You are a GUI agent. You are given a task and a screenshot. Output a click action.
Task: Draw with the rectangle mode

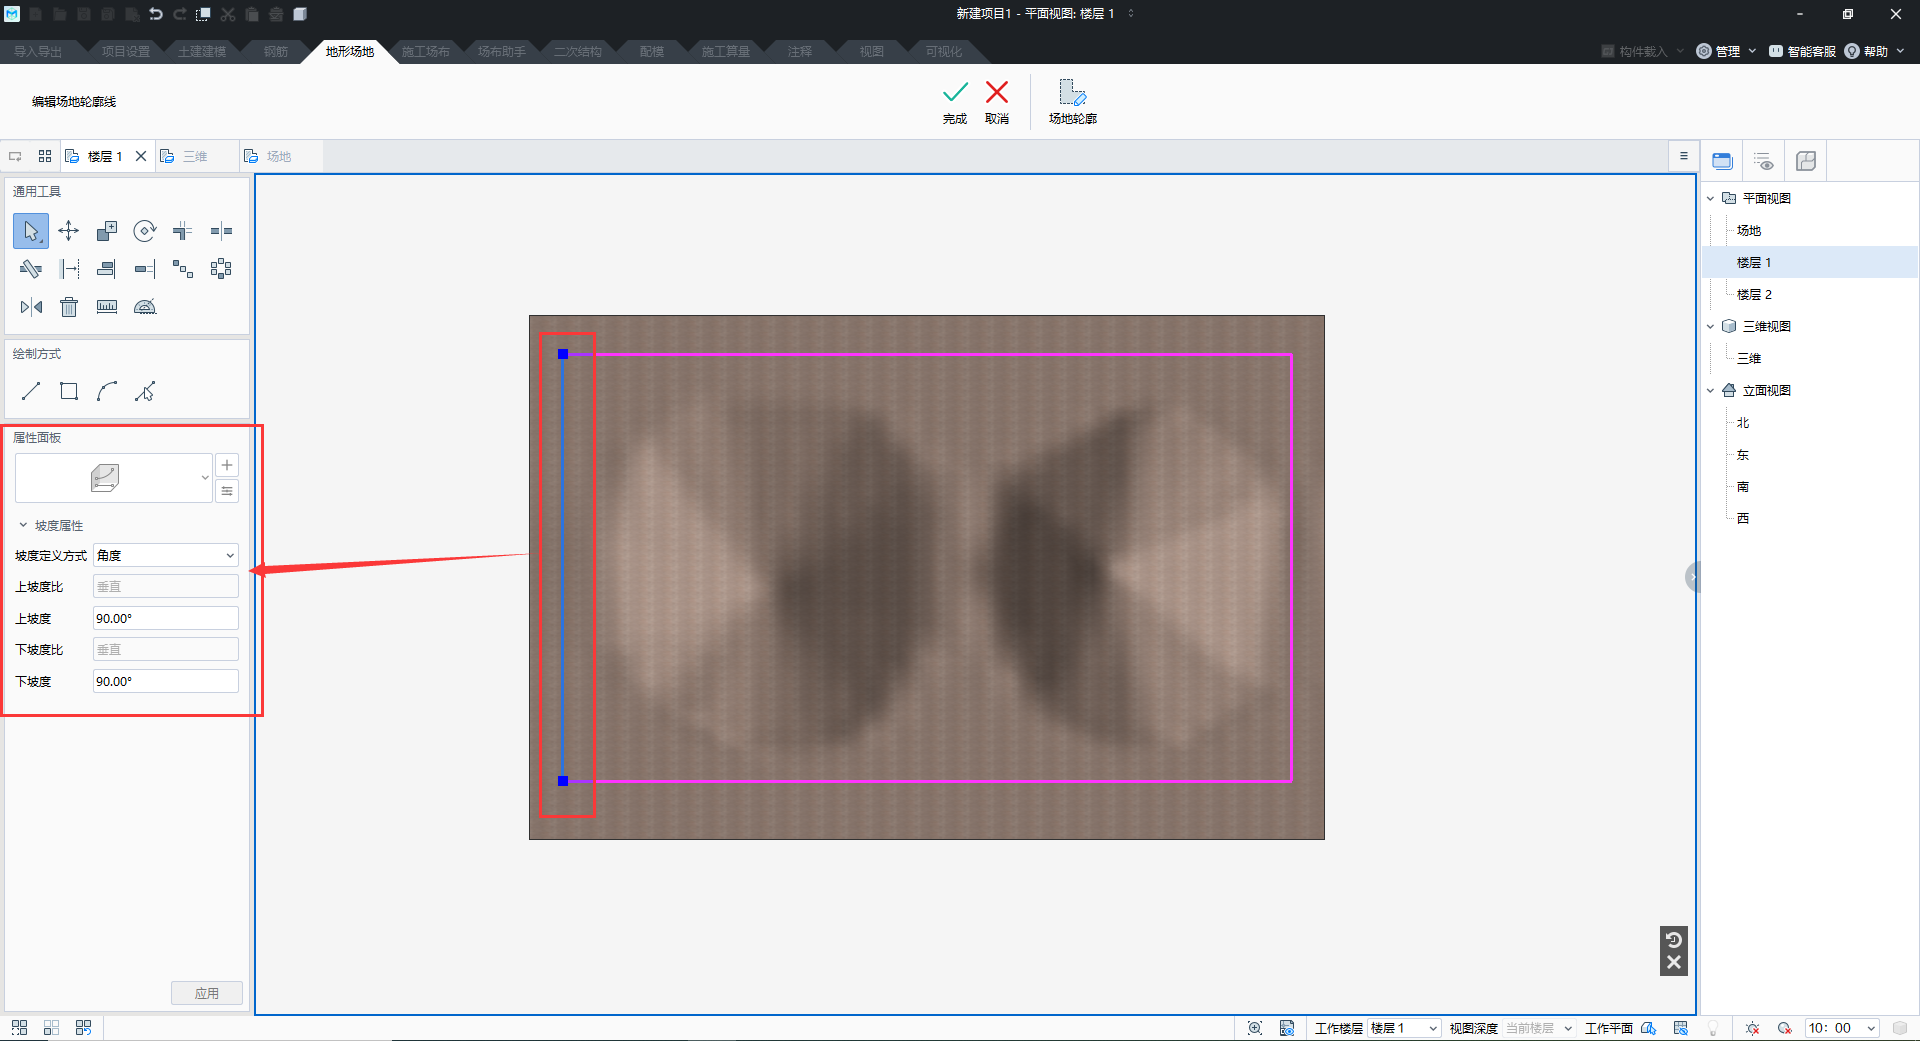[69, 391]
